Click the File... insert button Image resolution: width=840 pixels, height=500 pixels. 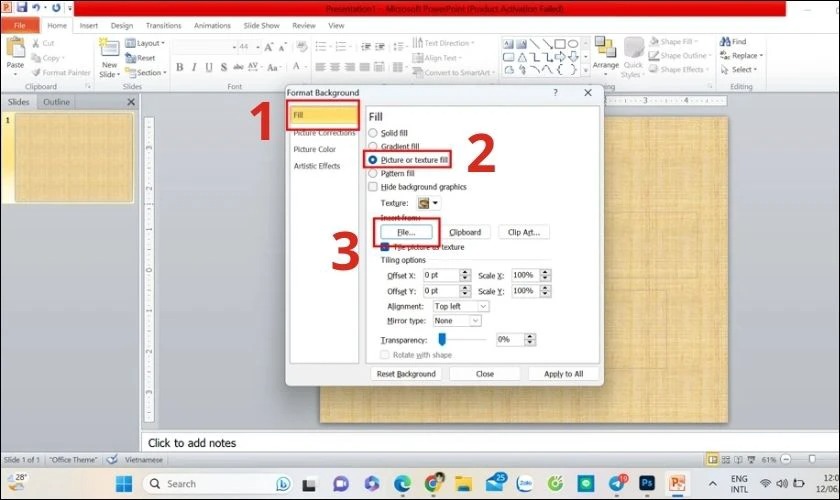tap(406, 232)
